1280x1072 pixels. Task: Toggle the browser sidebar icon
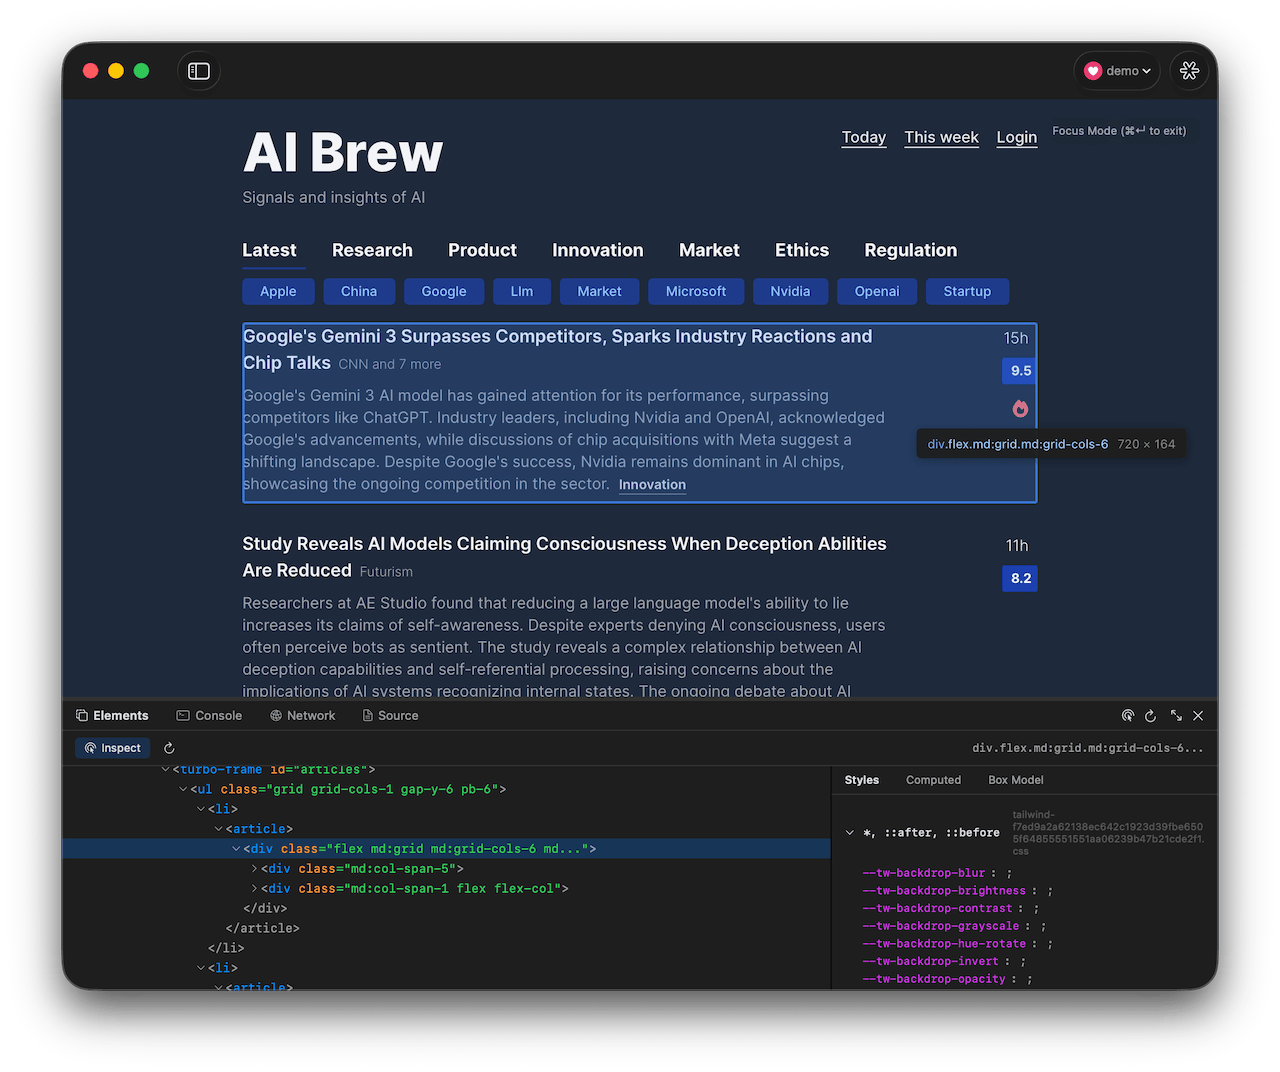(x=198, y=70)
